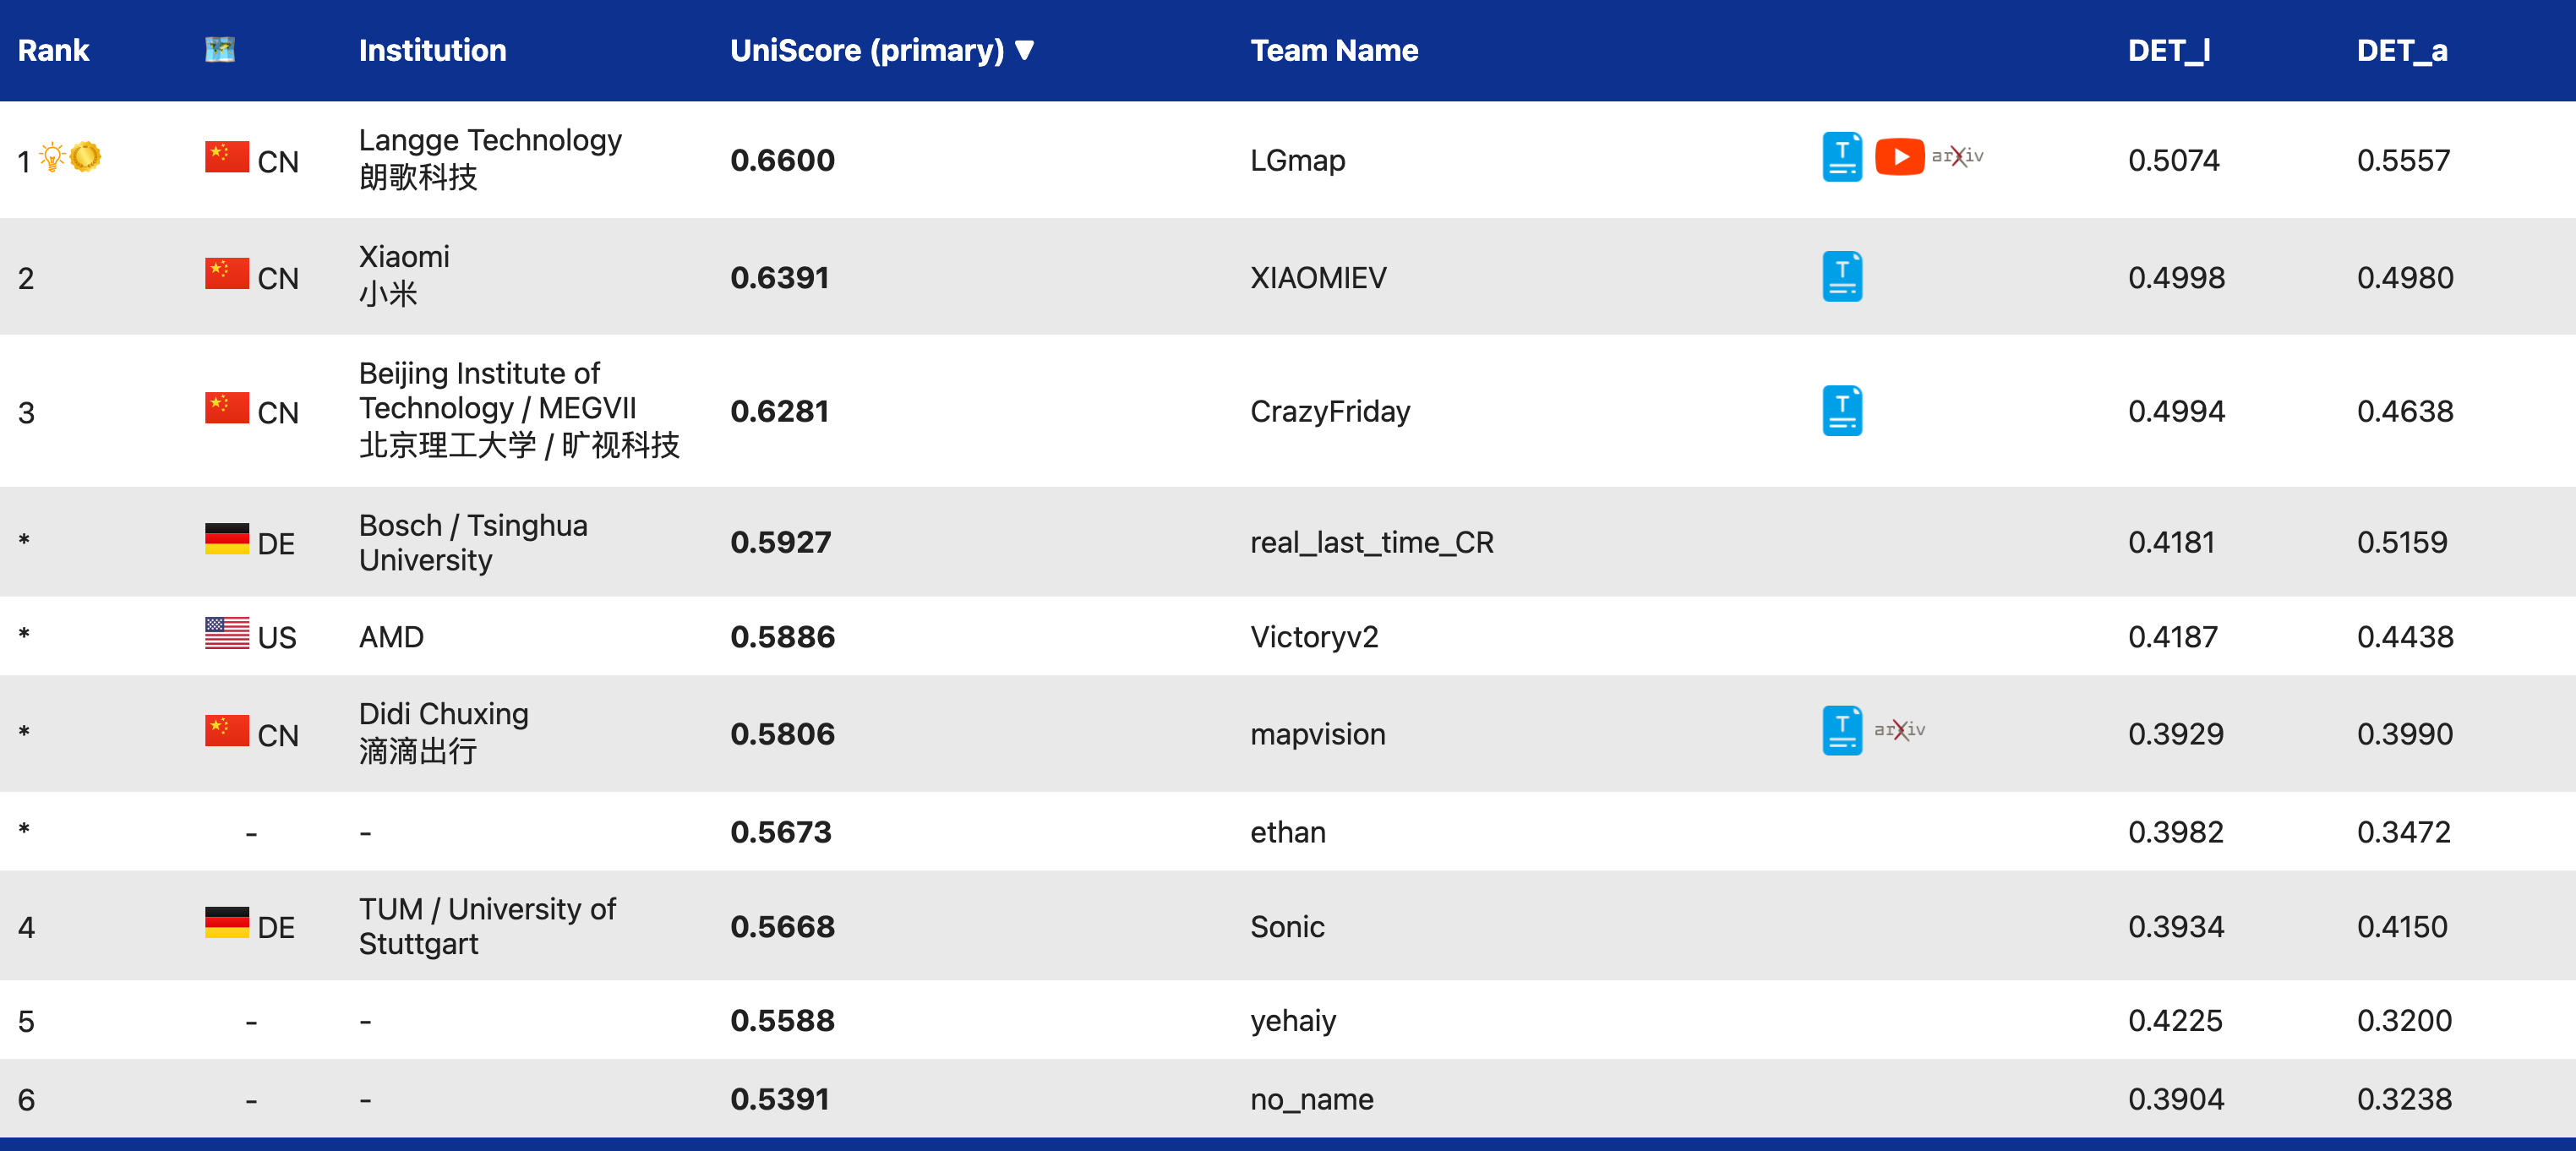Open LGmap arXiv paper link icon
2576x1151 pixels.
[x=1957, y=156]
